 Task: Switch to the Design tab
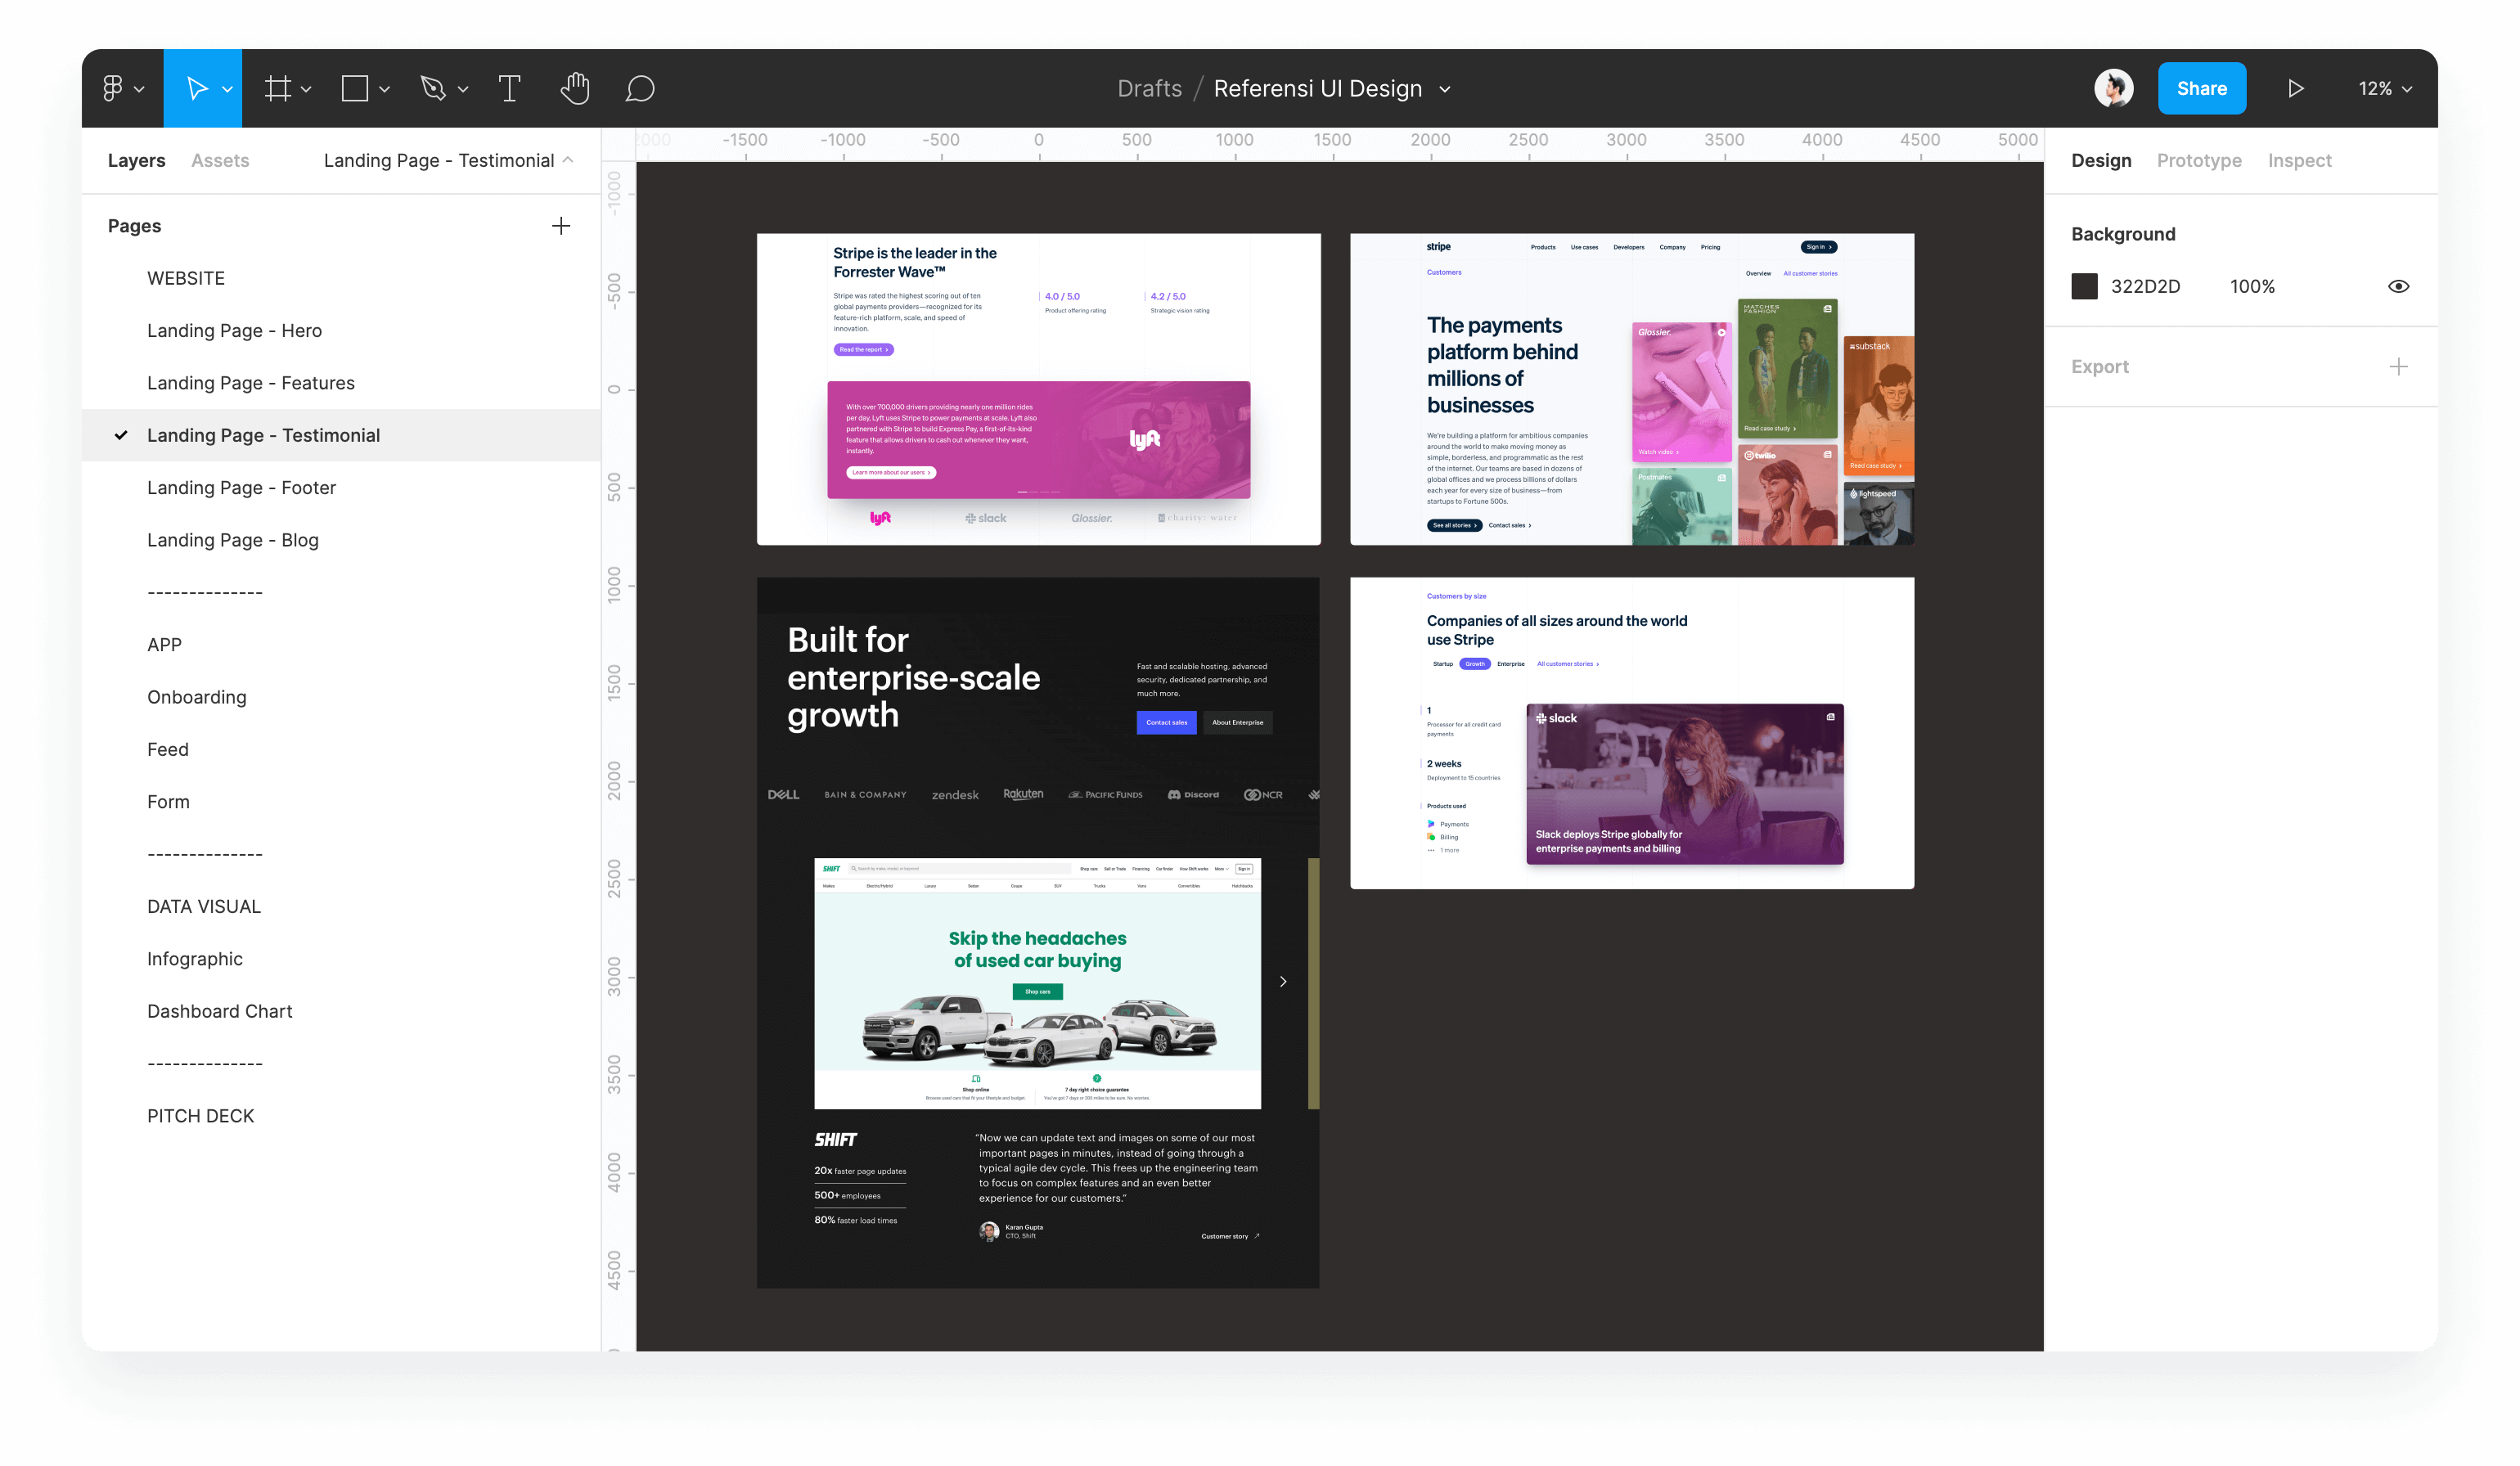[2101, 160]
